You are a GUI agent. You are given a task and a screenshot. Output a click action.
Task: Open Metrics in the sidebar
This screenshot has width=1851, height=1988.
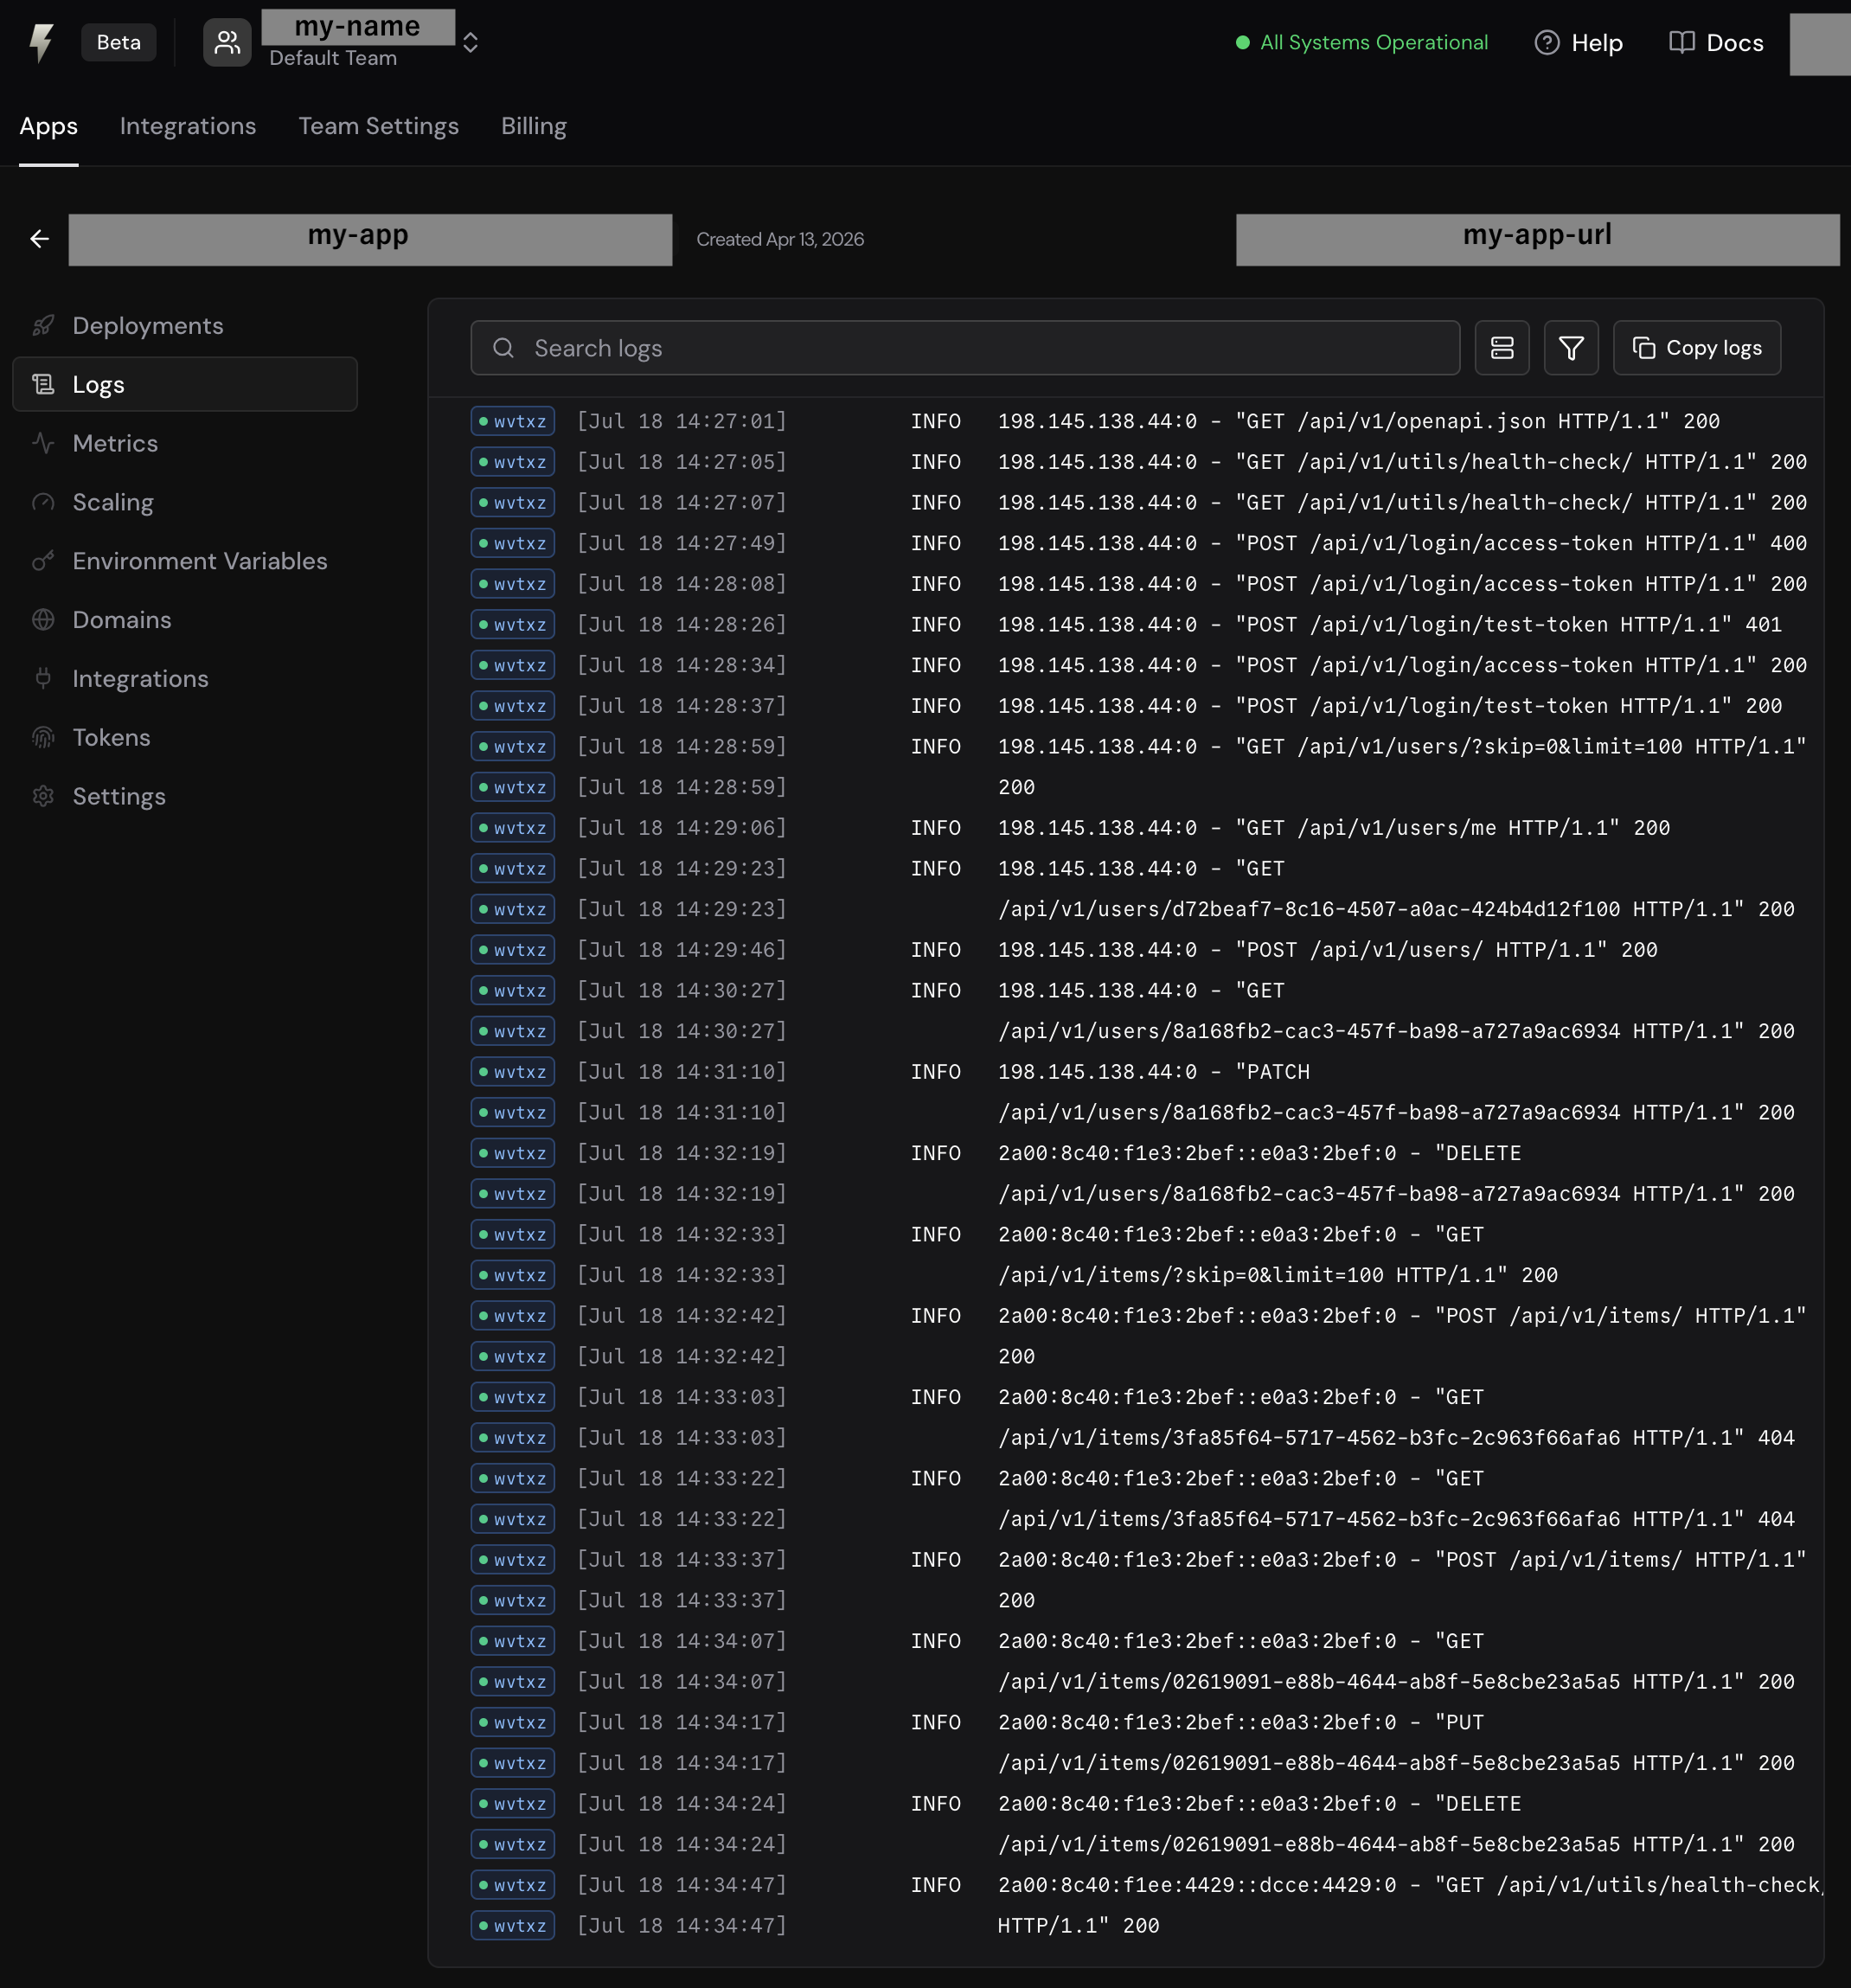pos(184,444)
